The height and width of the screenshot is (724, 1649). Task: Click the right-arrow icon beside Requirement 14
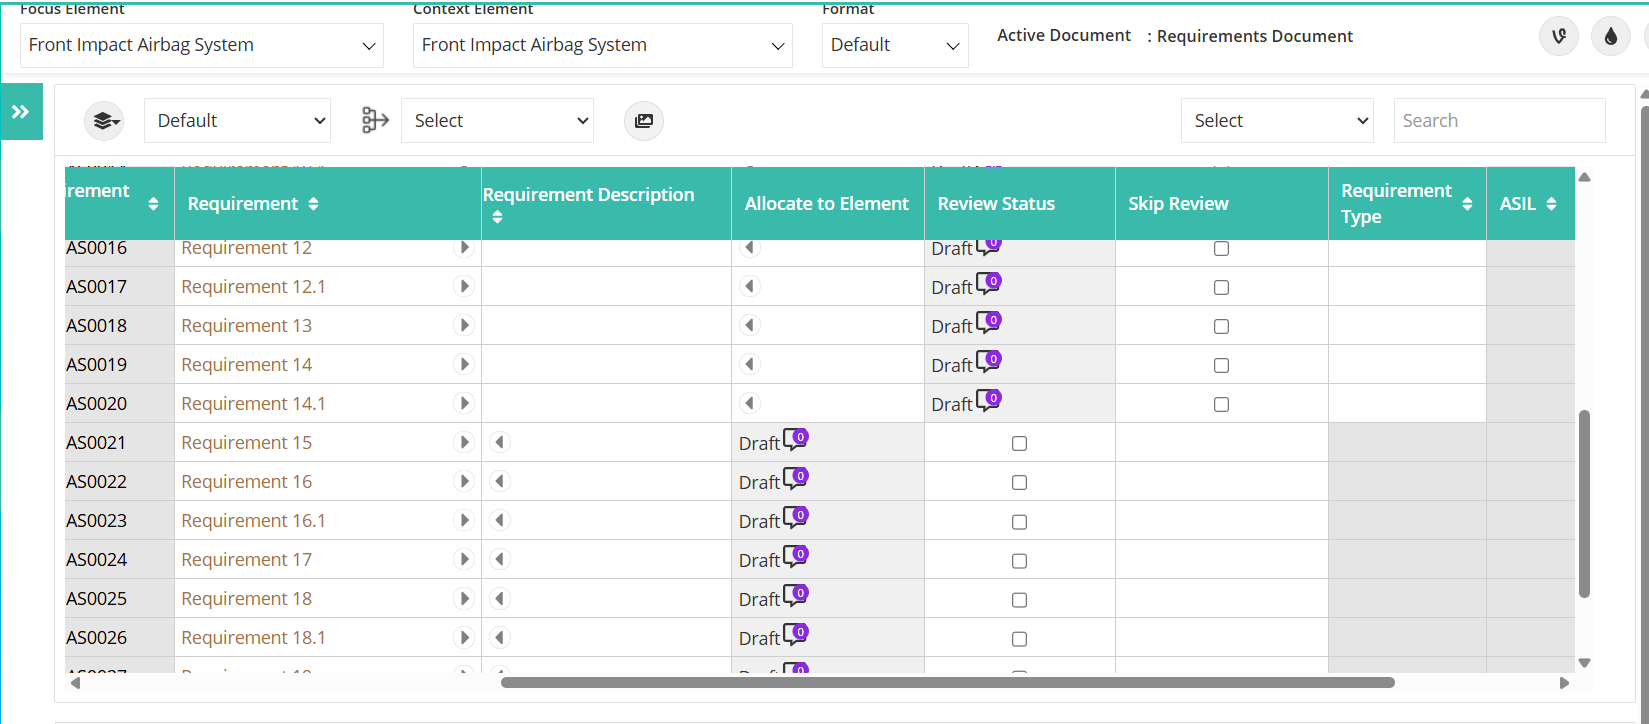coord(464,365)
